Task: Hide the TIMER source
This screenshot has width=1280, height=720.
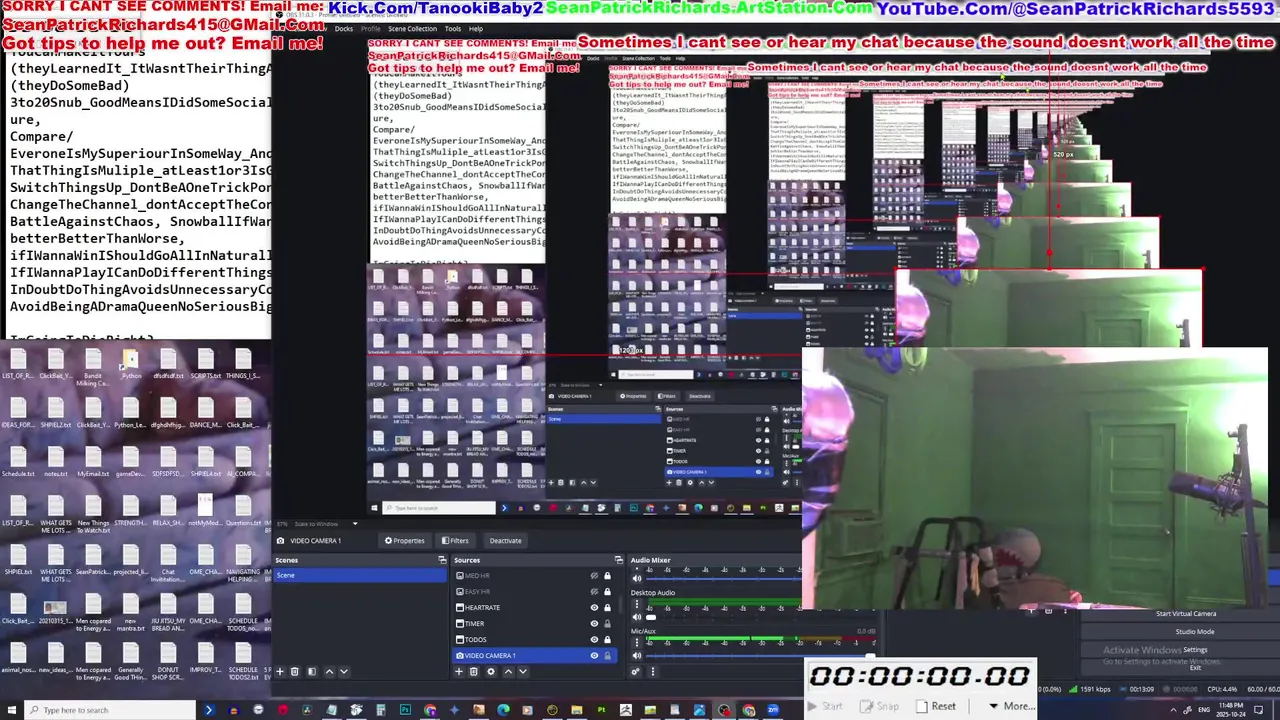Action: (594, 624)
